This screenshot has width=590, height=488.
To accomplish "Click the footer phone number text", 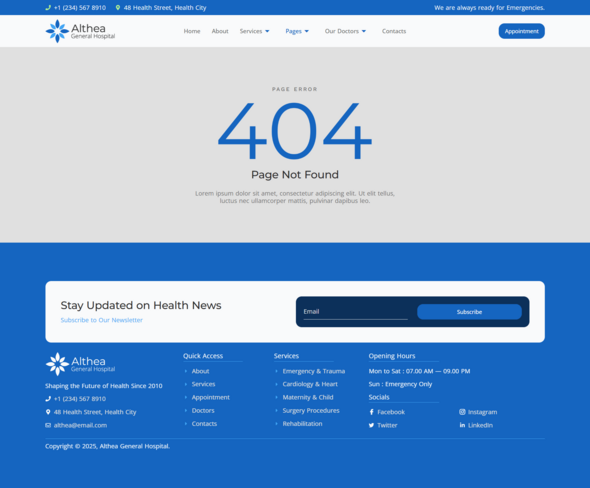I will 80,399.
